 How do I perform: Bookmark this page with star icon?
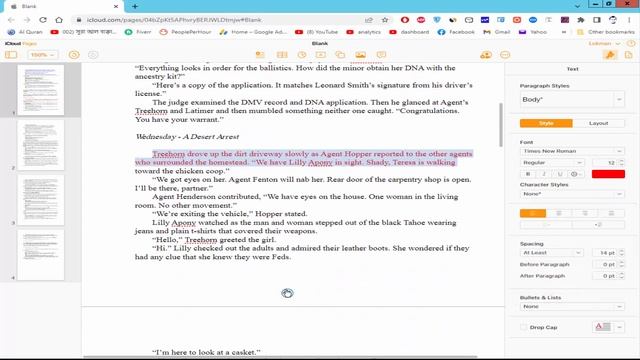coord(384,20)
